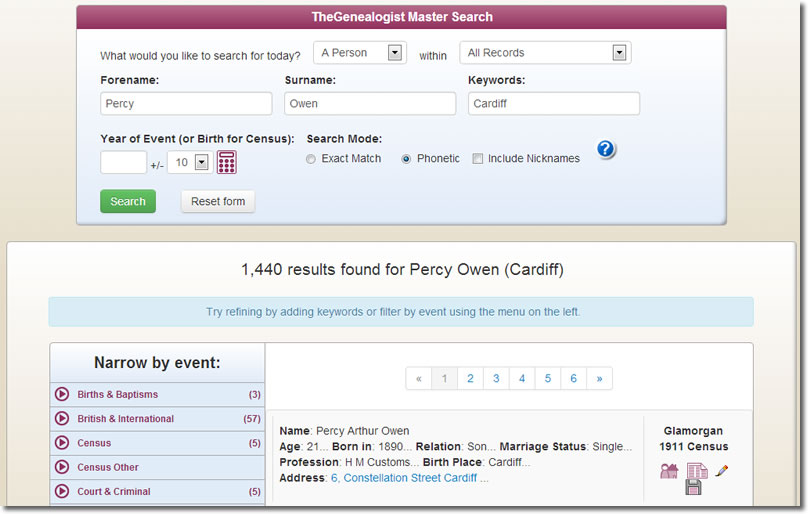Filter results by the Census link

coord(94,443)
